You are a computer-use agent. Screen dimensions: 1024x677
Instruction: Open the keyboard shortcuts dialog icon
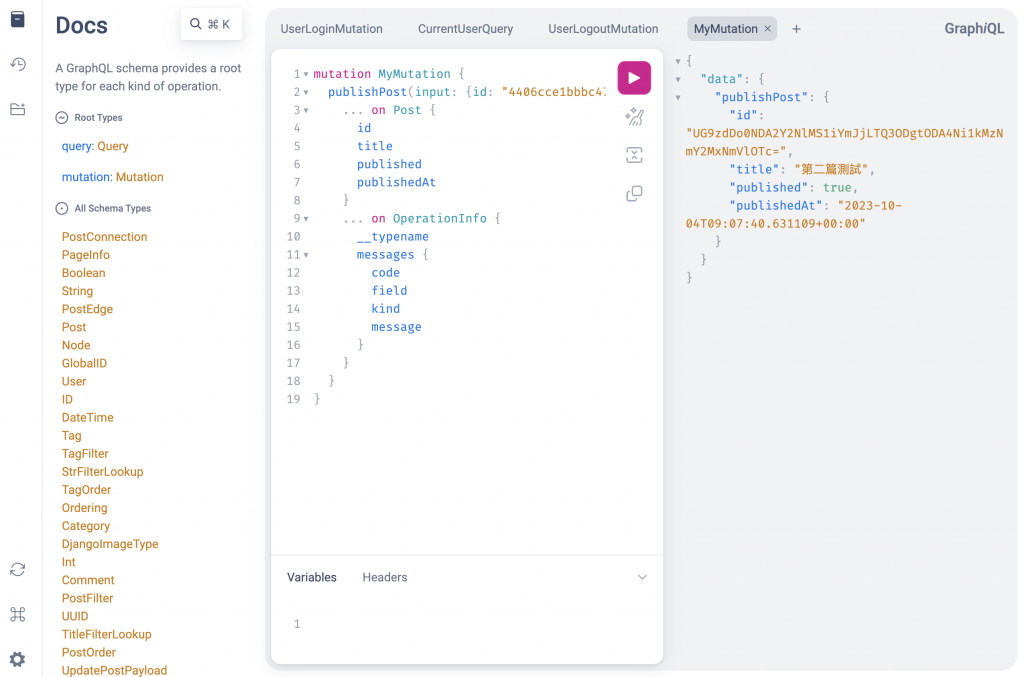pos(18,614)
